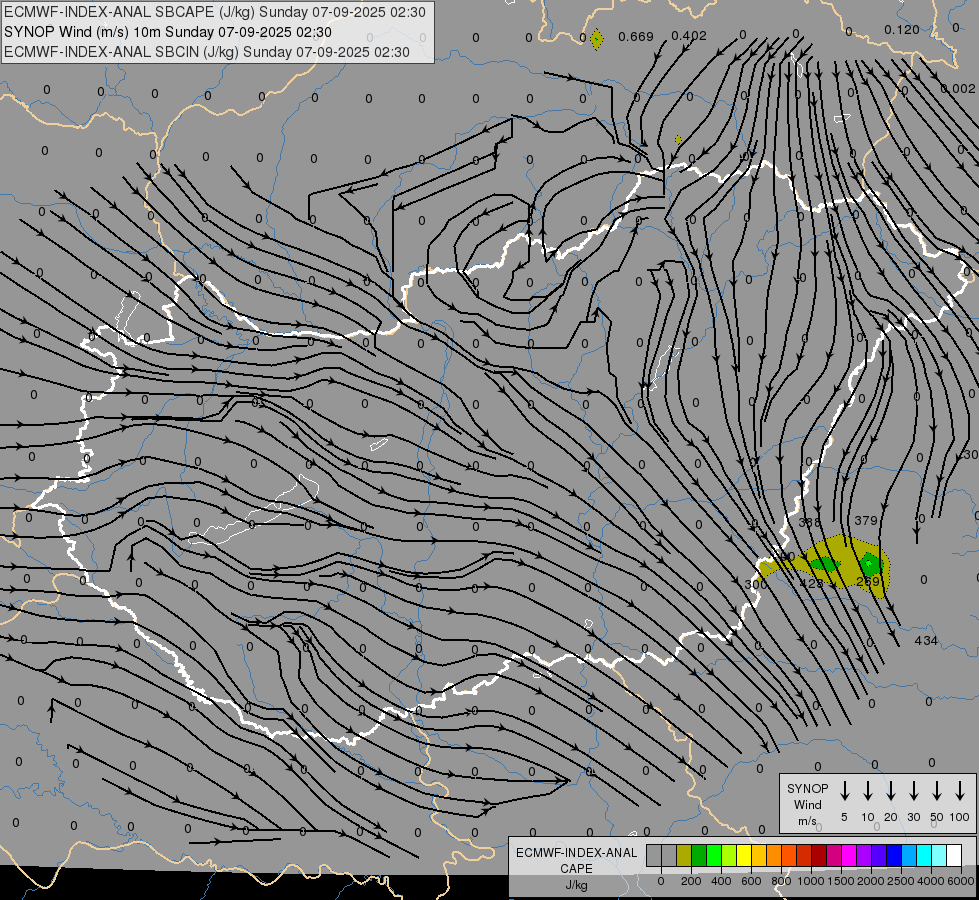
Task: Click the 0.669 value on the map
Action: (x=636, y=37)
